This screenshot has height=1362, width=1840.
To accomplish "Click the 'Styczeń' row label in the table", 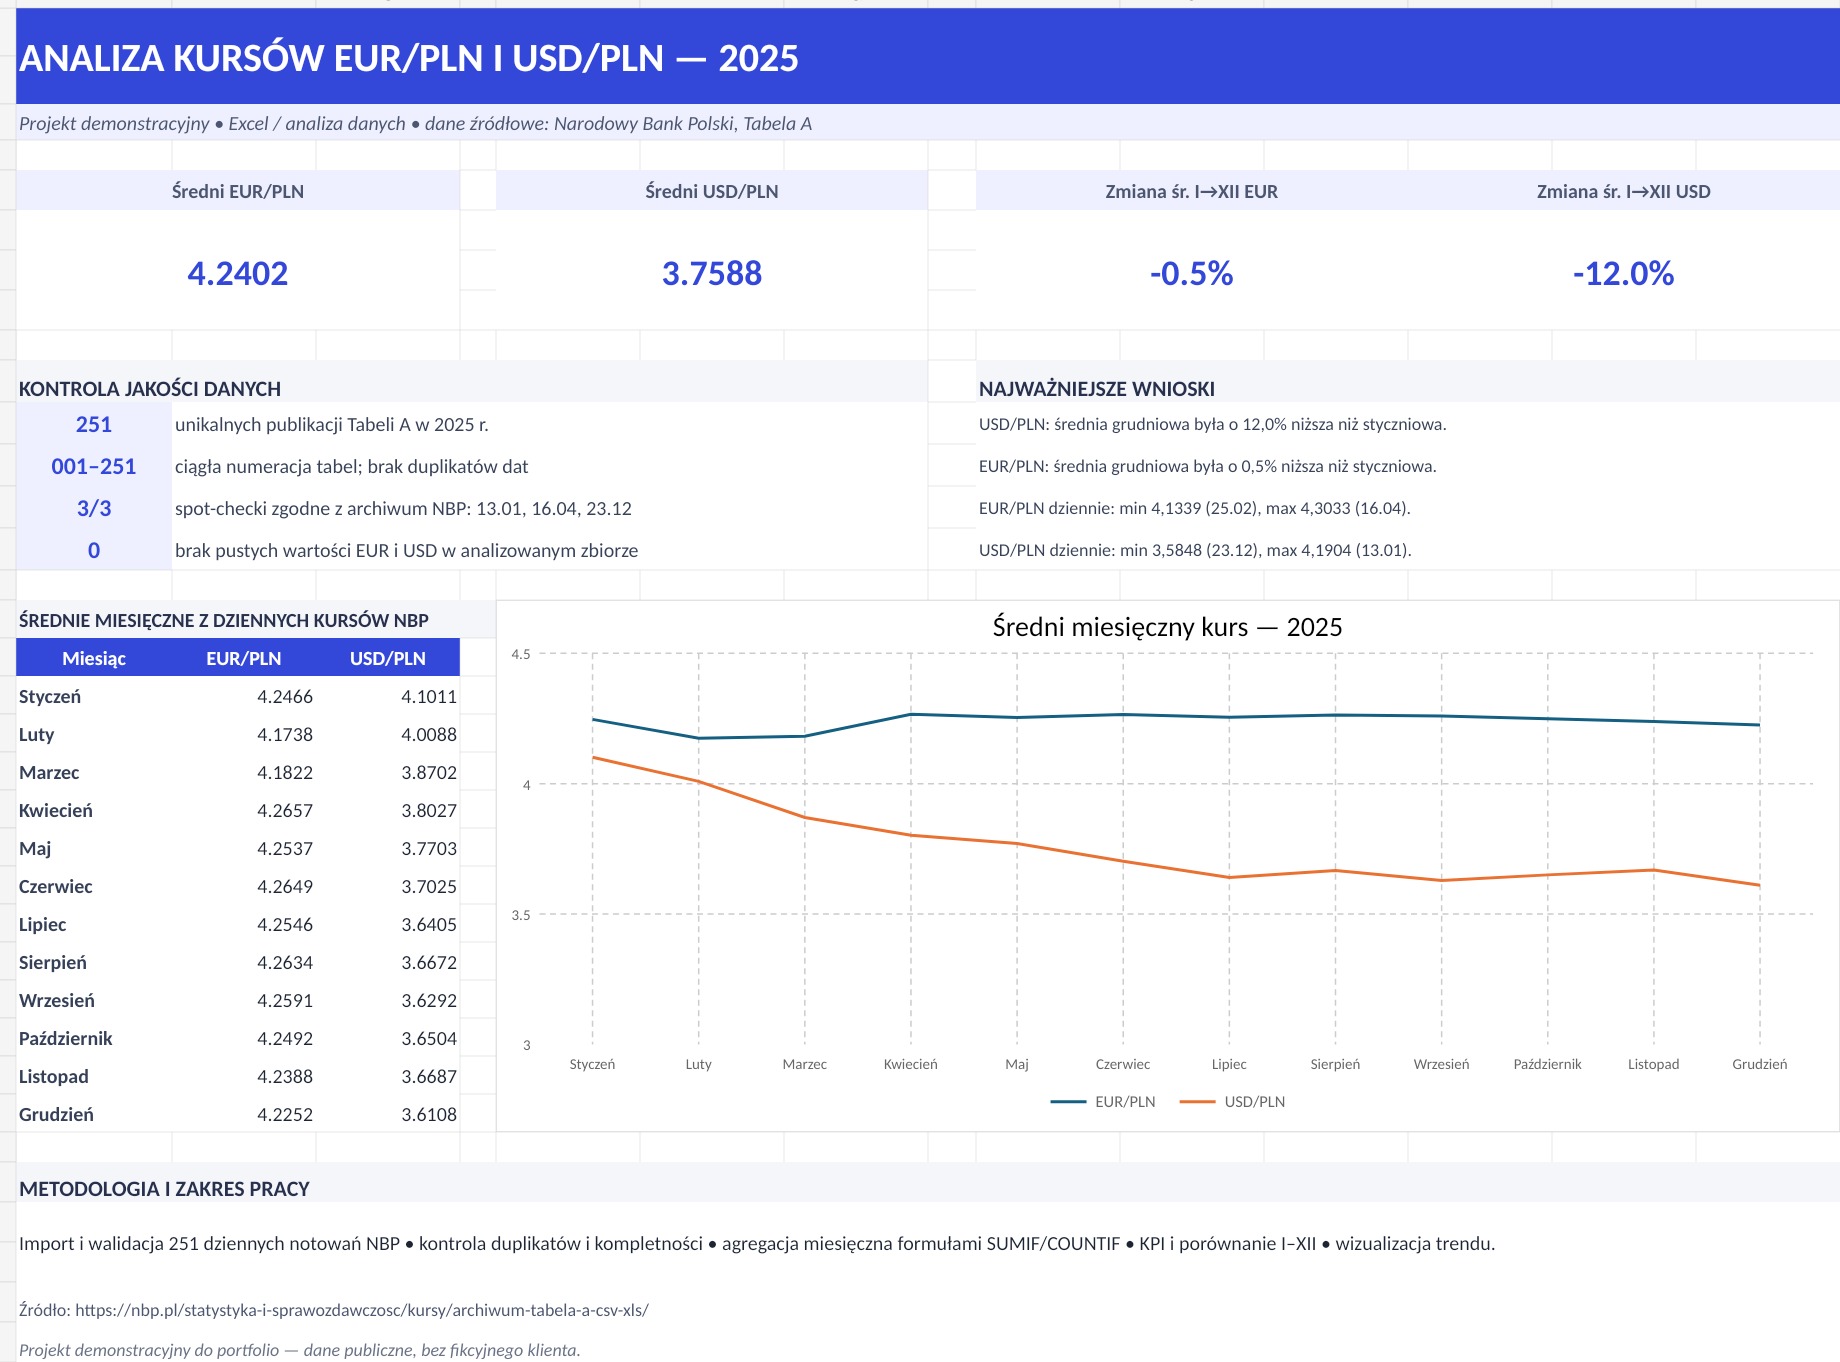I will (50, 697).
